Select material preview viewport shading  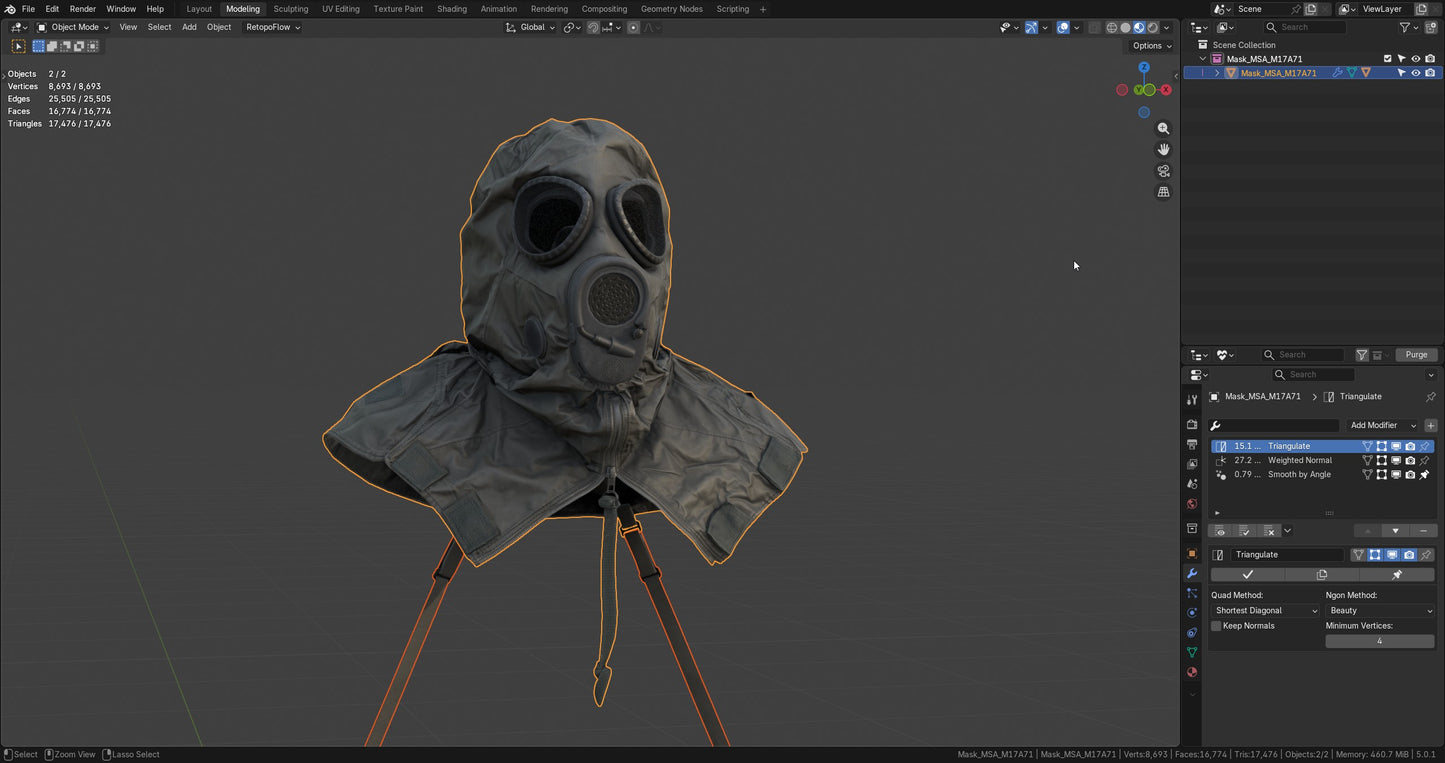[x=1139, y=27]
